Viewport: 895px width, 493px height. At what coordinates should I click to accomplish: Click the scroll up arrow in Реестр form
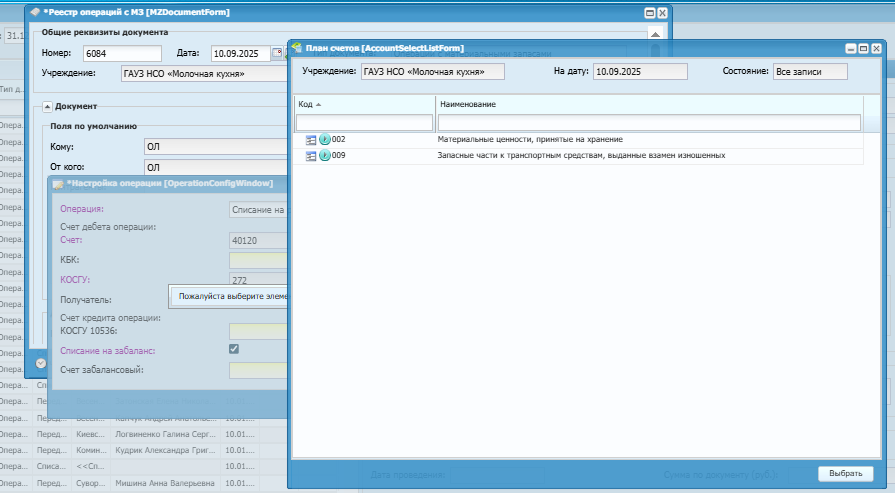click(x=655, y=35)
